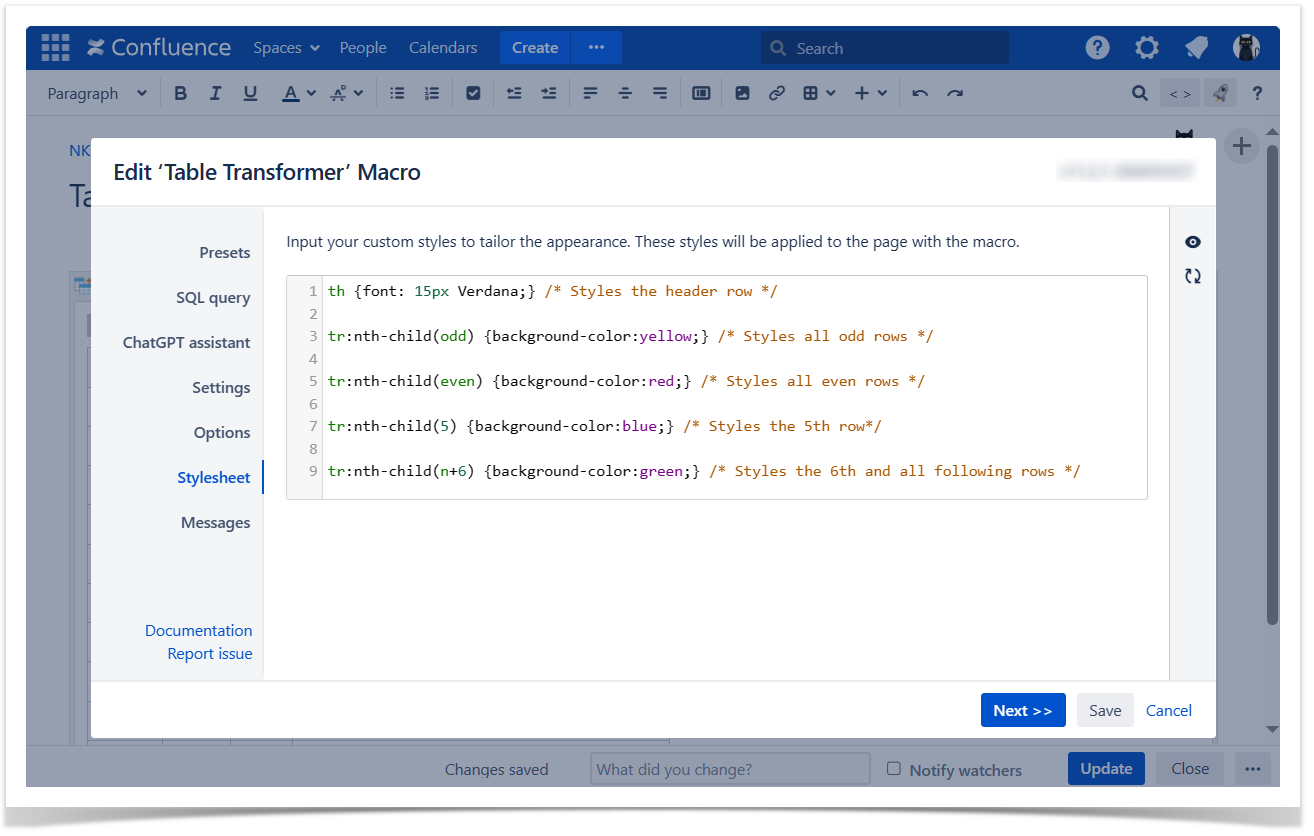
Task: Click the notifications bell icon
Action: point(1196,48)
